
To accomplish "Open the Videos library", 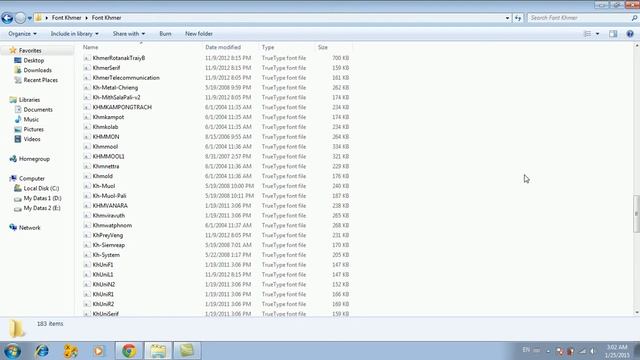I will 32,139.
